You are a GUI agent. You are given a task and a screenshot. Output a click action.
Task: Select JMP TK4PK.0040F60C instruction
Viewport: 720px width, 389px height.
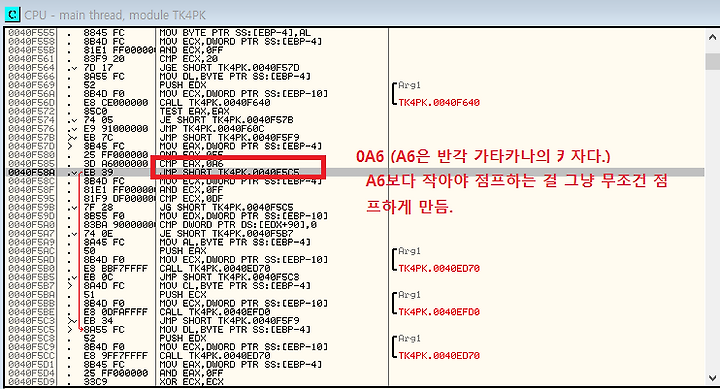click(212, 129)
